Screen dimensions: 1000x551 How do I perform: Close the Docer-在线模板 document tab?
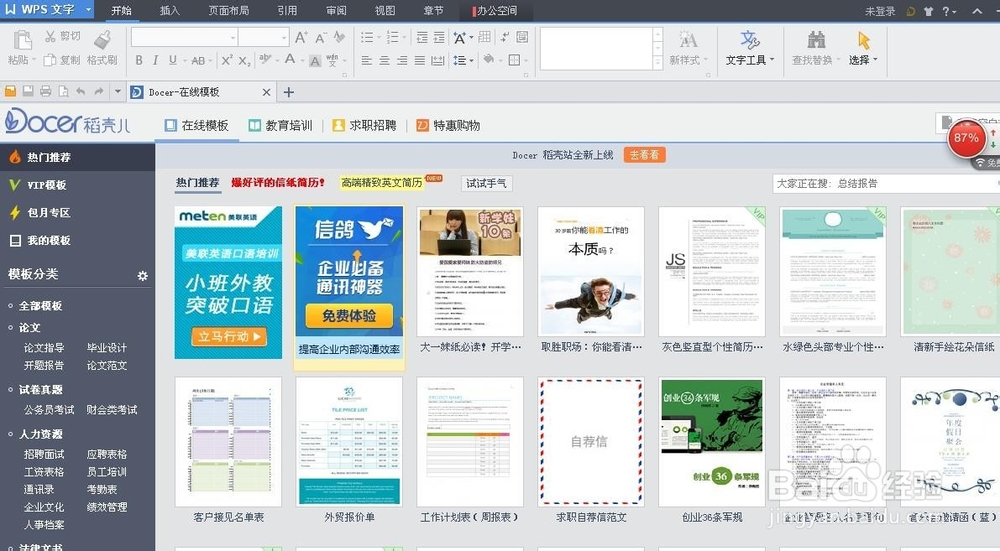(x=267, y=92)
